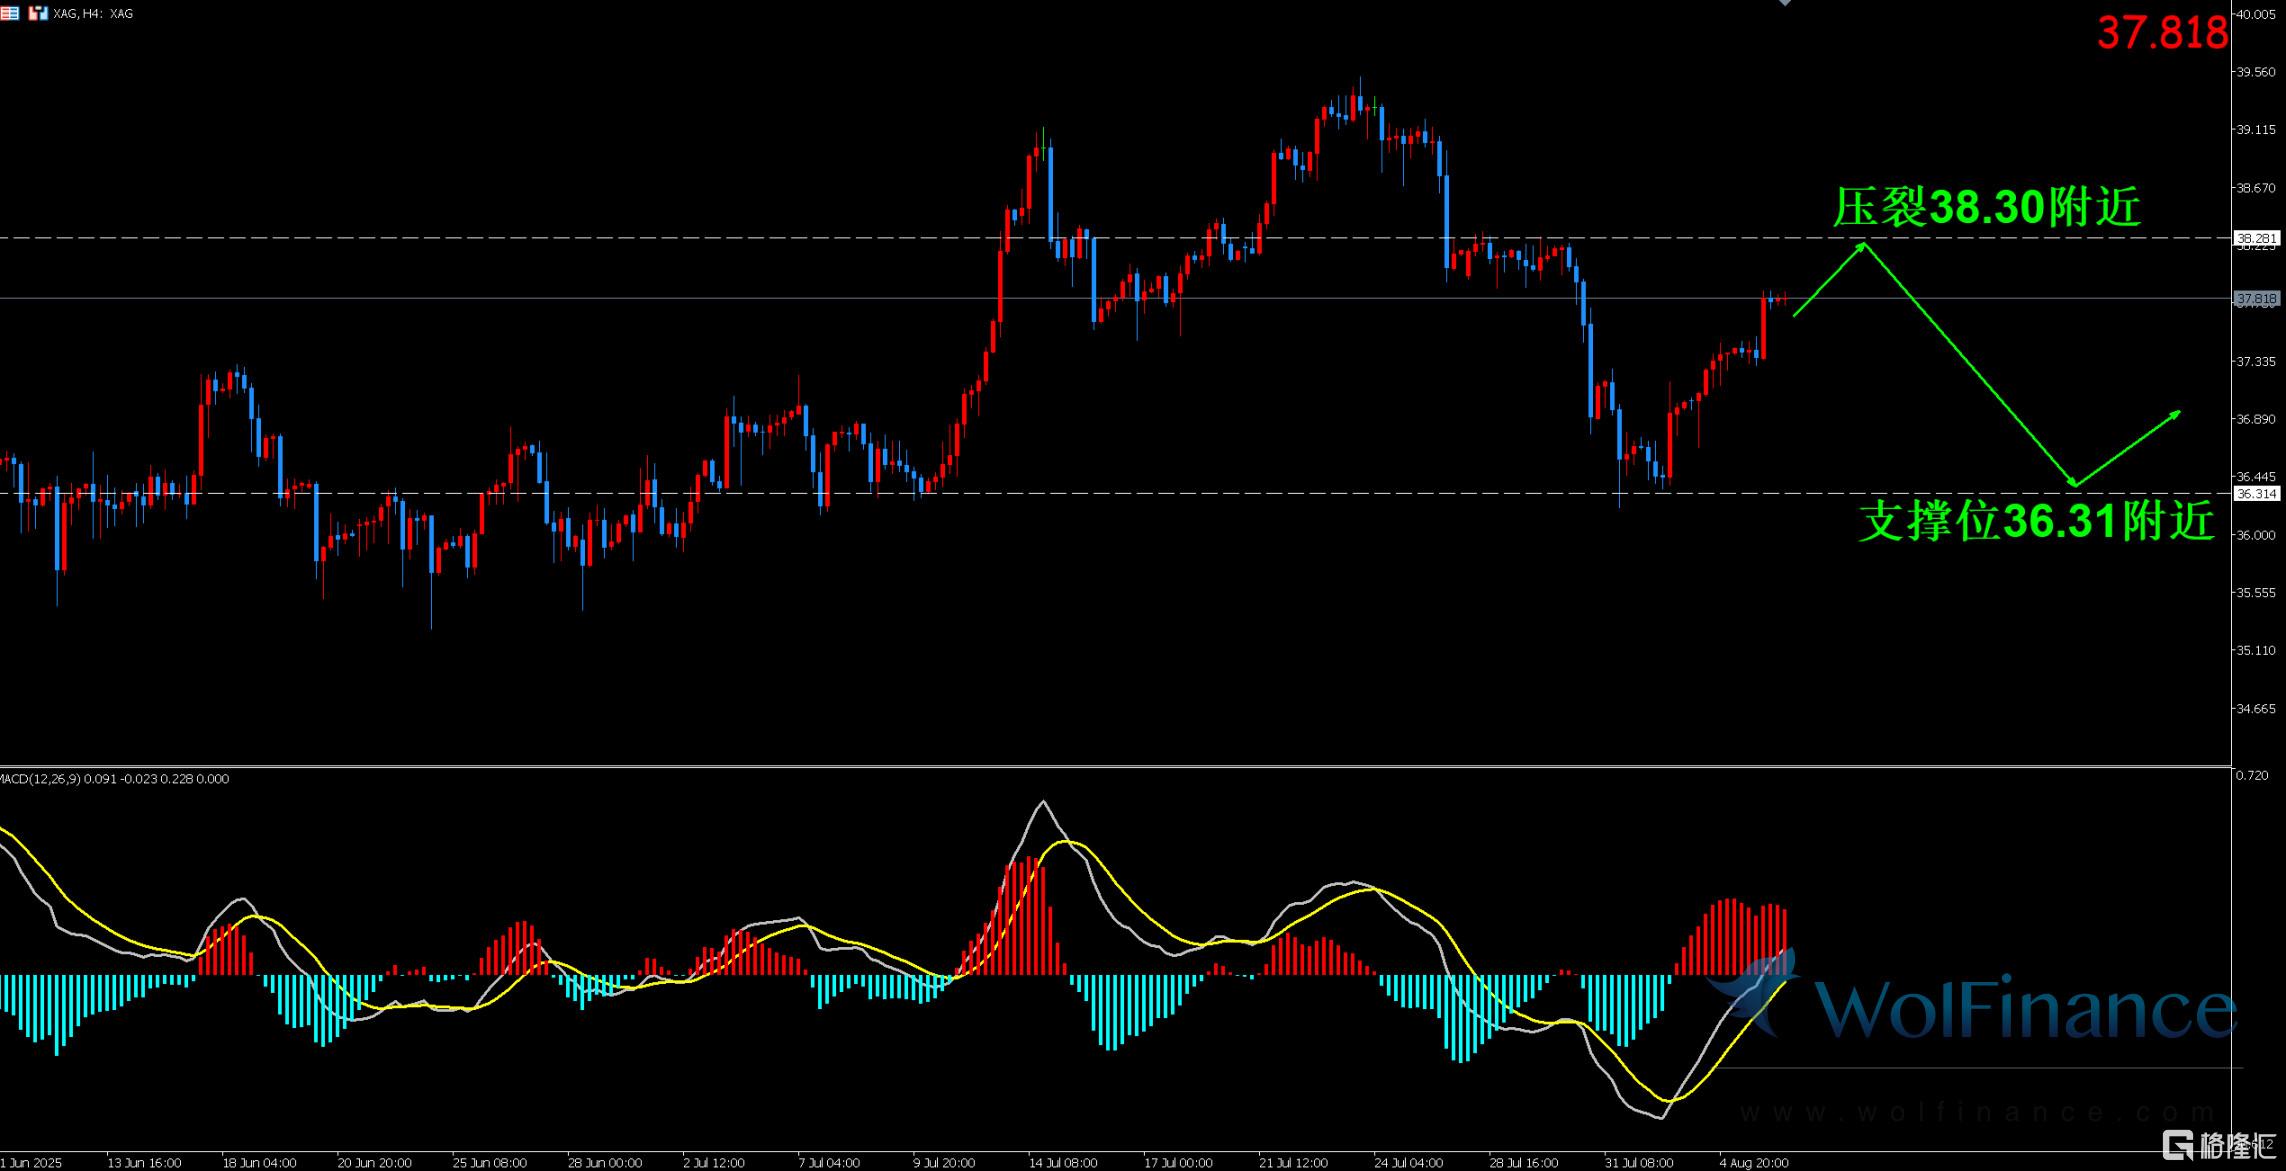Click the MACD(12,26,9) indicator label

(x=114, y=779)
